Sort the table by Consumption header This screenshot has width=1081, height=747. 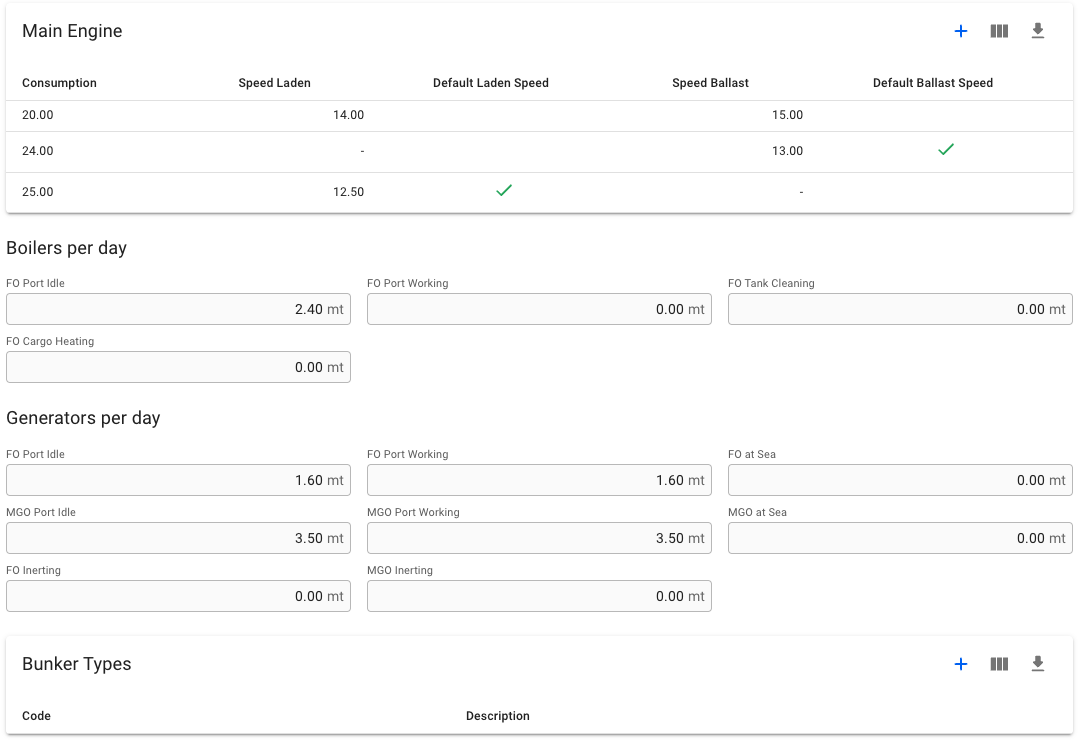[x=59, y=83]
